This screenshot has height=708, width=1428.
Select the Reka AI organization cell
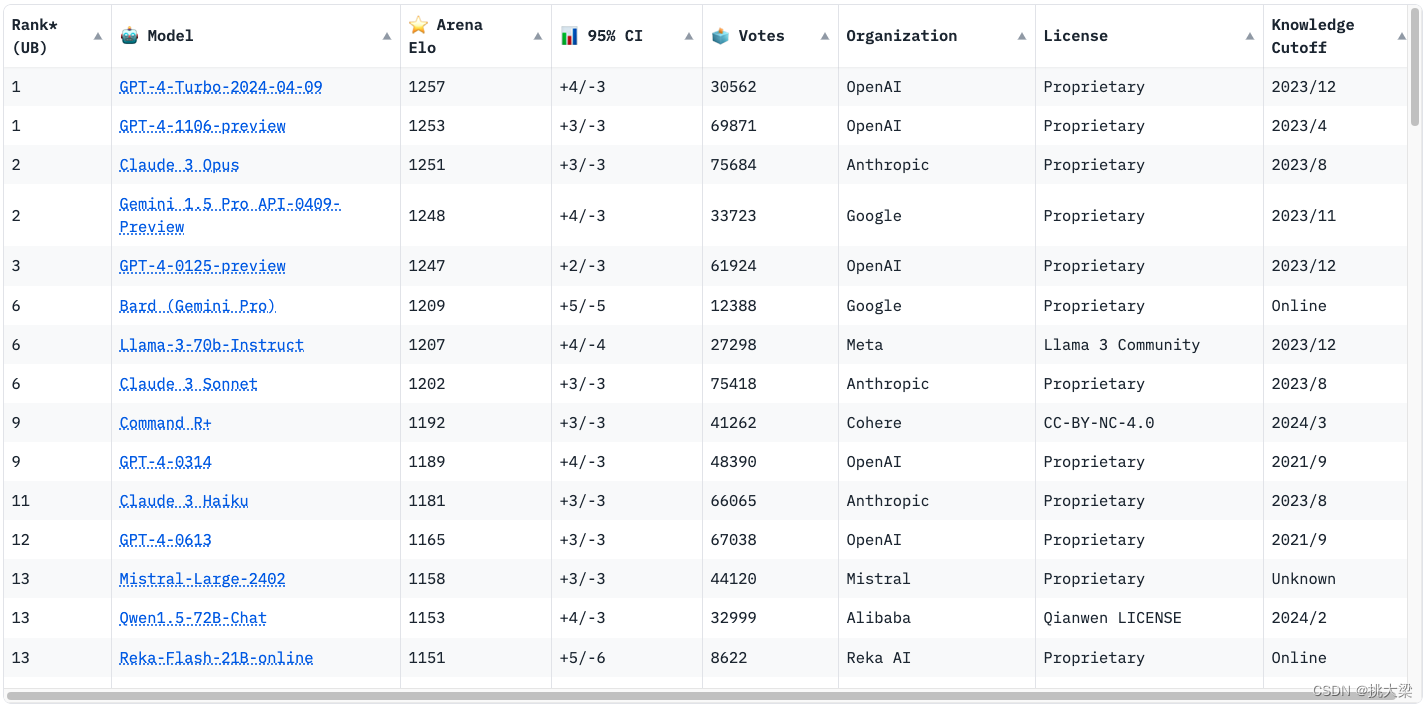tap(937, 658)
